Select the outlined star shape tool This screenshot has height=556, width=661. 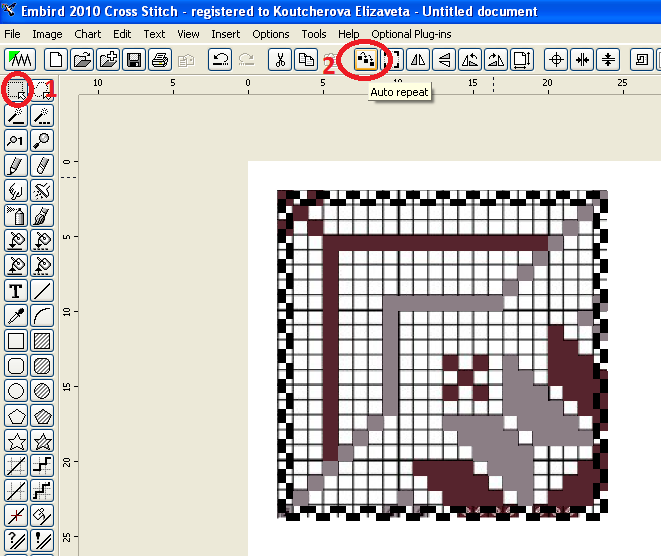click(x=16, y=441)
